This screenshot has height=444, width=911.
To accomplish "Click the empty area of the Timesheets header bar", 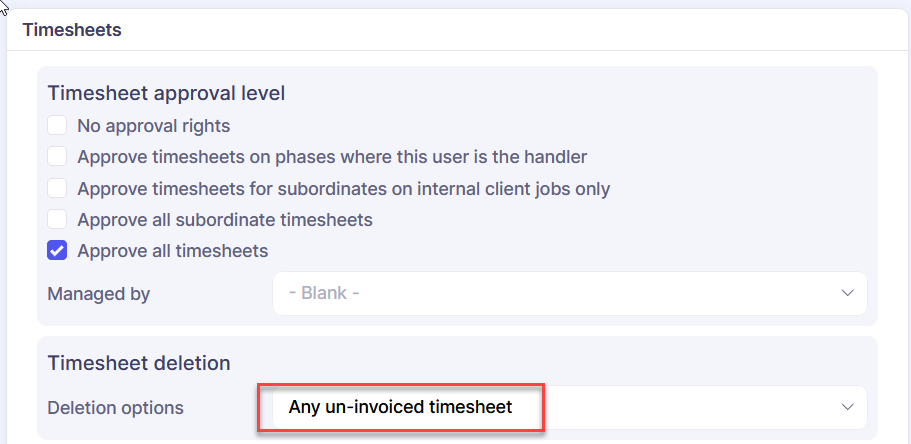I will pyautogui.click(x=500, y=30).
